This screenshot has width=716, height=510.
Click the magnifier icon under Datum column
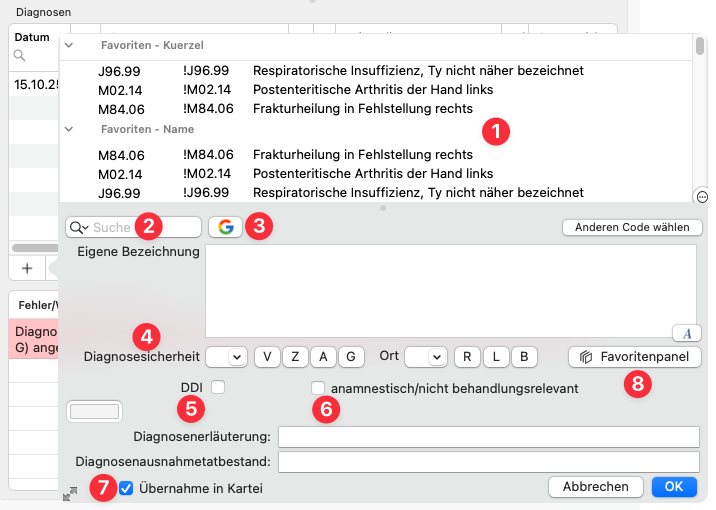tap(19, 56)
